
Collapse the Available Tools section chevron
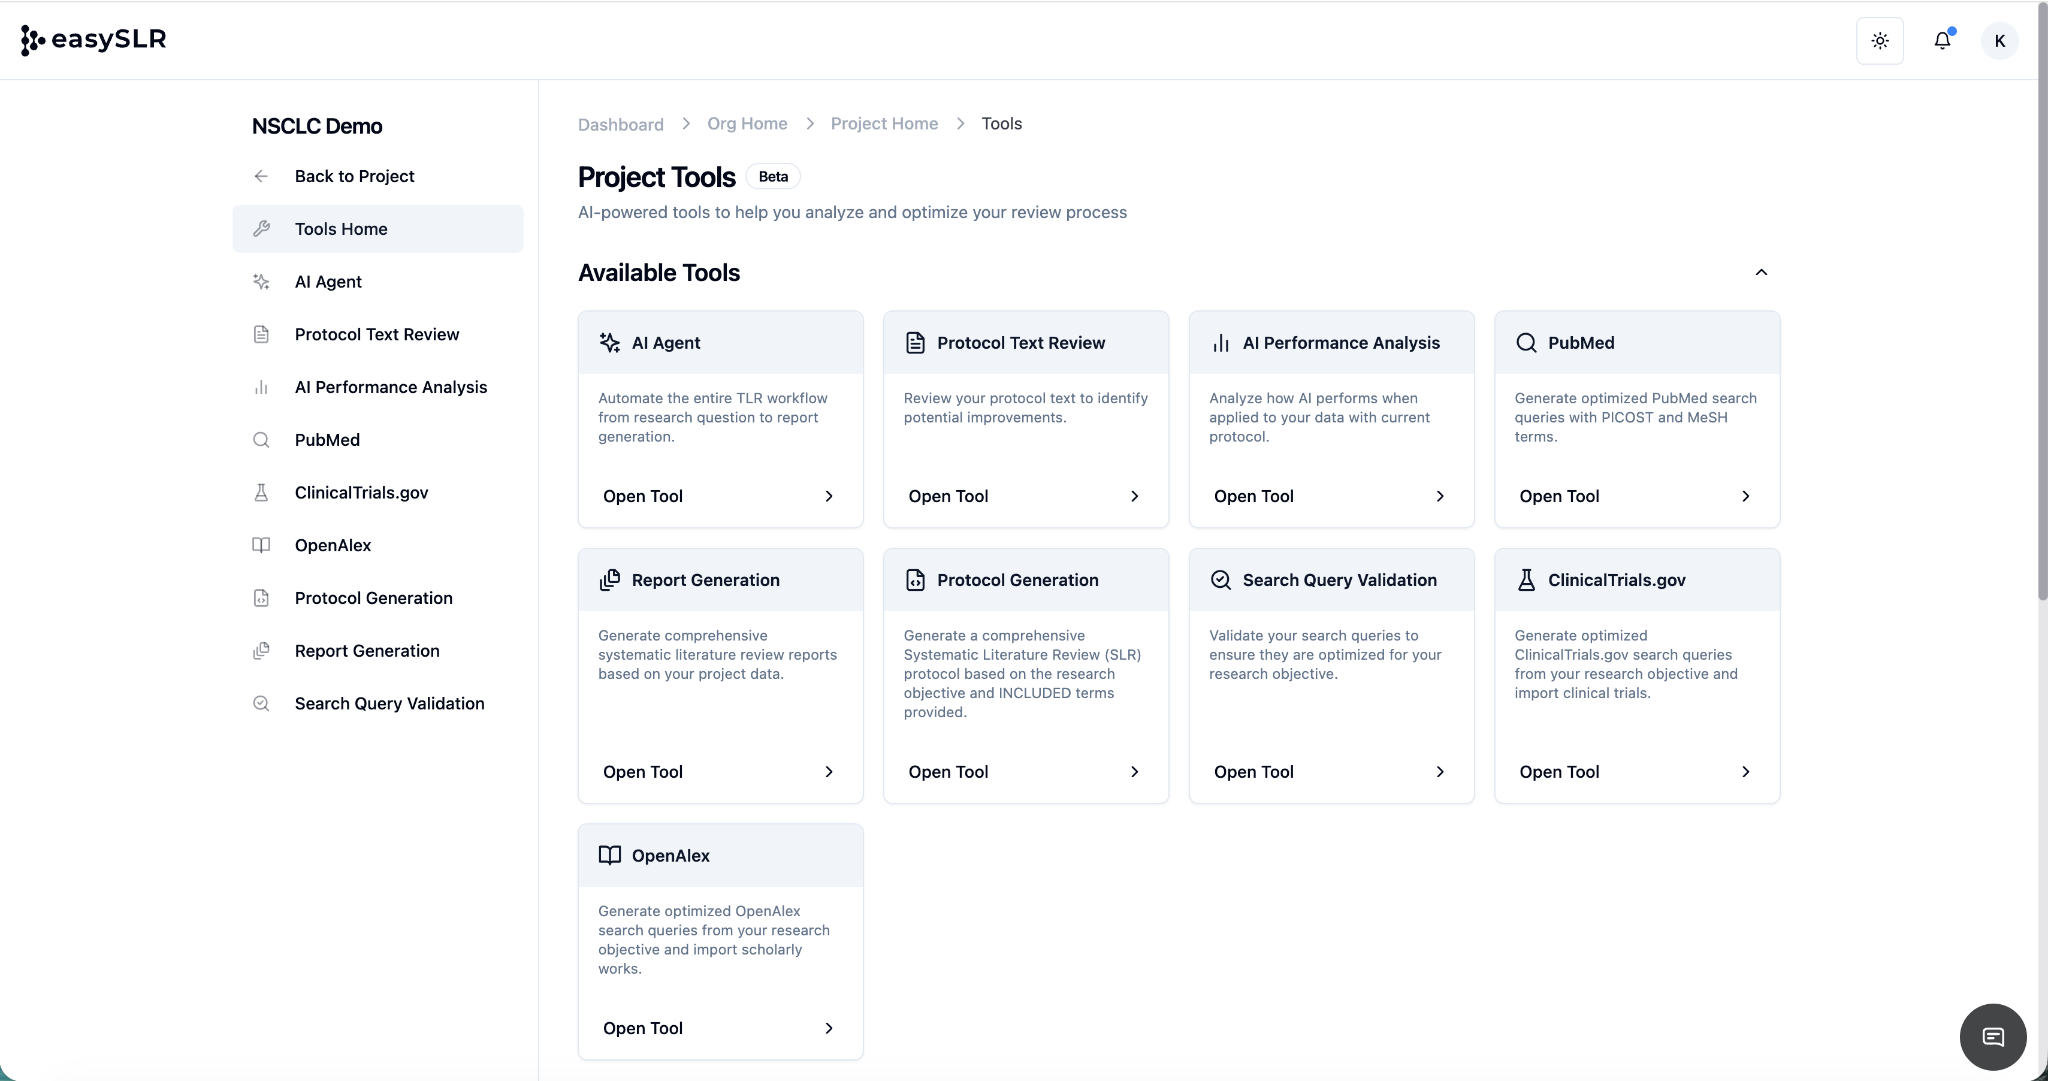click(1761, 272)
